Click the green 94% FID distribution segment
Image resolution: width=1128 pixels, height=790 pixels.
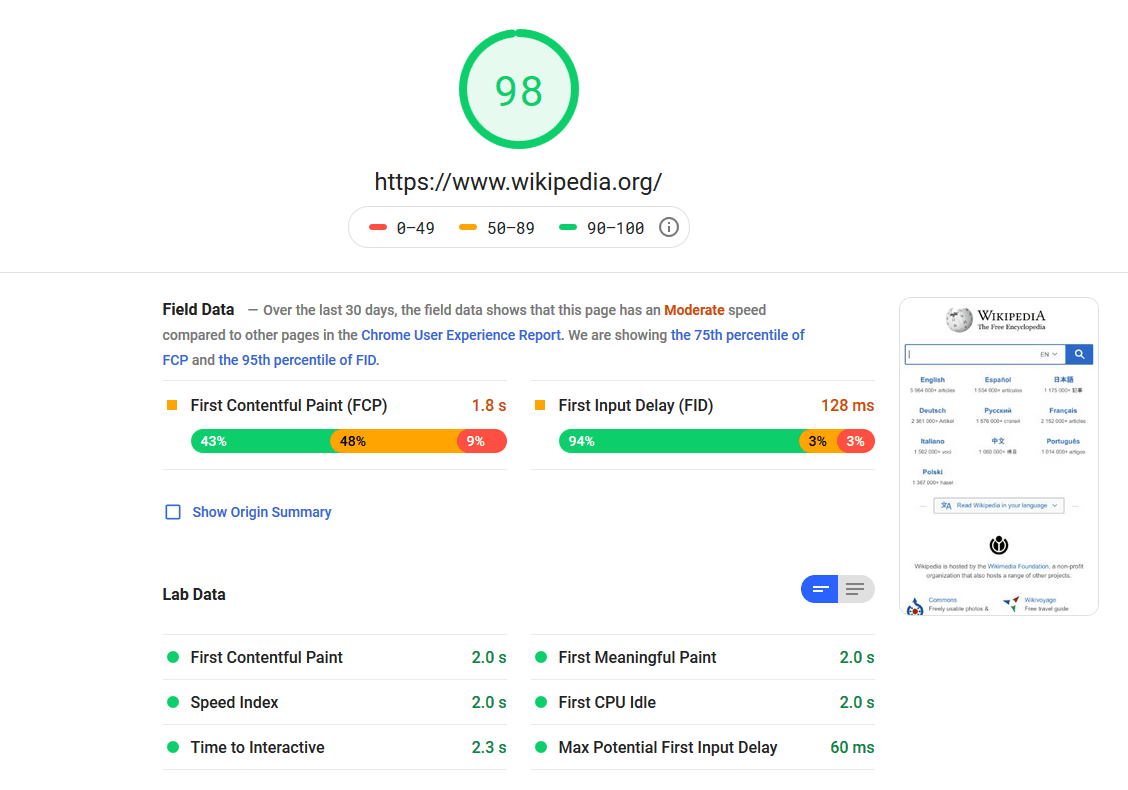point(678,441)
